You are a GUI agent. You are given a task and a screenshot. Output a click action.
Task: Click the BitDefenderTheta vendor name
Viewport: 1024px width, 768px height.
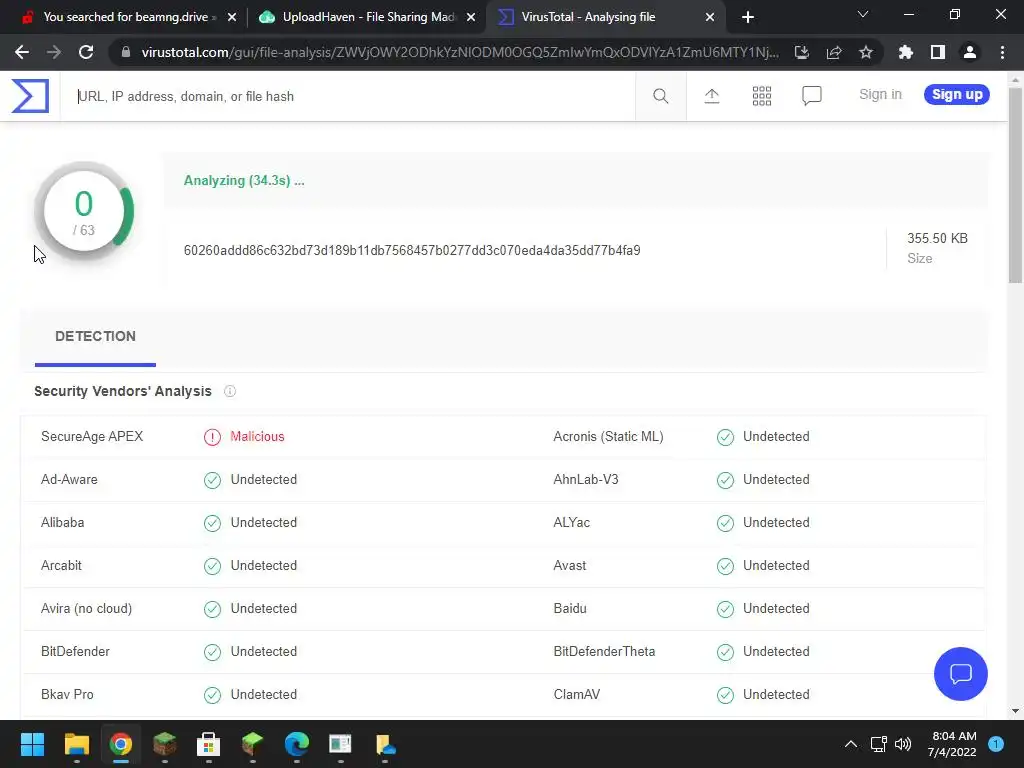[604, 652]
